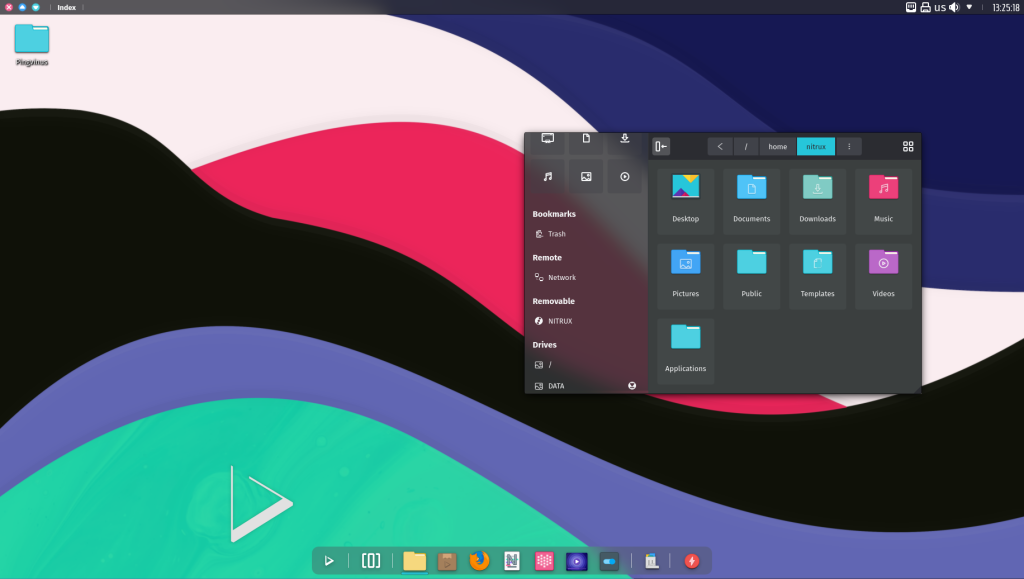Screen dimensions: 1024x579
Task: Select the nitrux breadcrumb segment
Action: 816,147
